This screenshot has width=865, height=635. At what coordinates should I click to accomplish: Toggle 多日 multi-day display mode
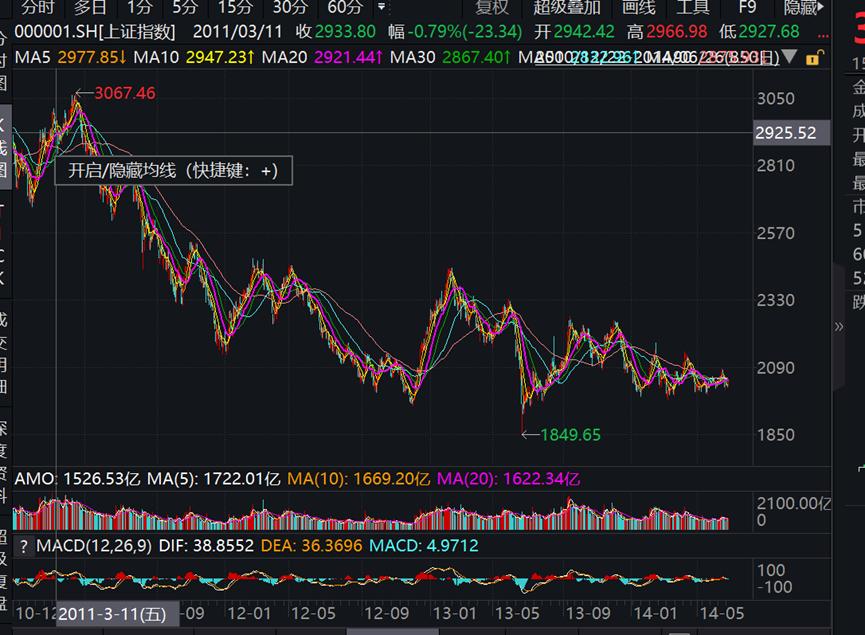88,8
